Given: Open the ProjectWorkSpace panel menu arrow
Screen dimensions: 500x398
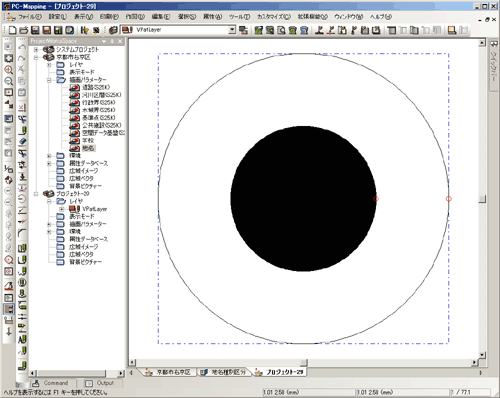Looking at the screenshot, I should [x=104, y=41].
